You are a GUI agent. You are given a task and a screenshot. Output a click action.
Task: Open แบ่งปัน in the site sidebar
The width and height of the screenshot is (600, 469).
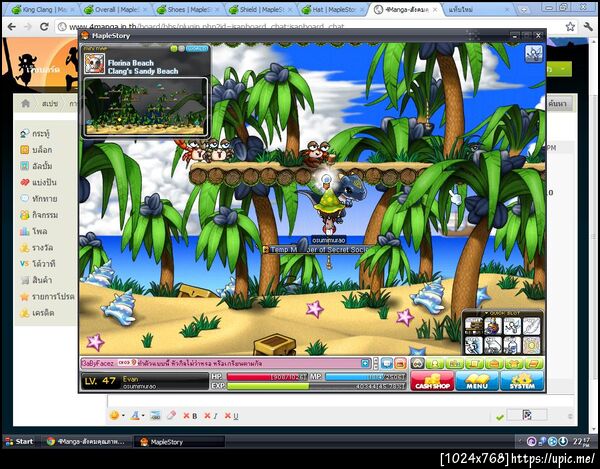38,182
